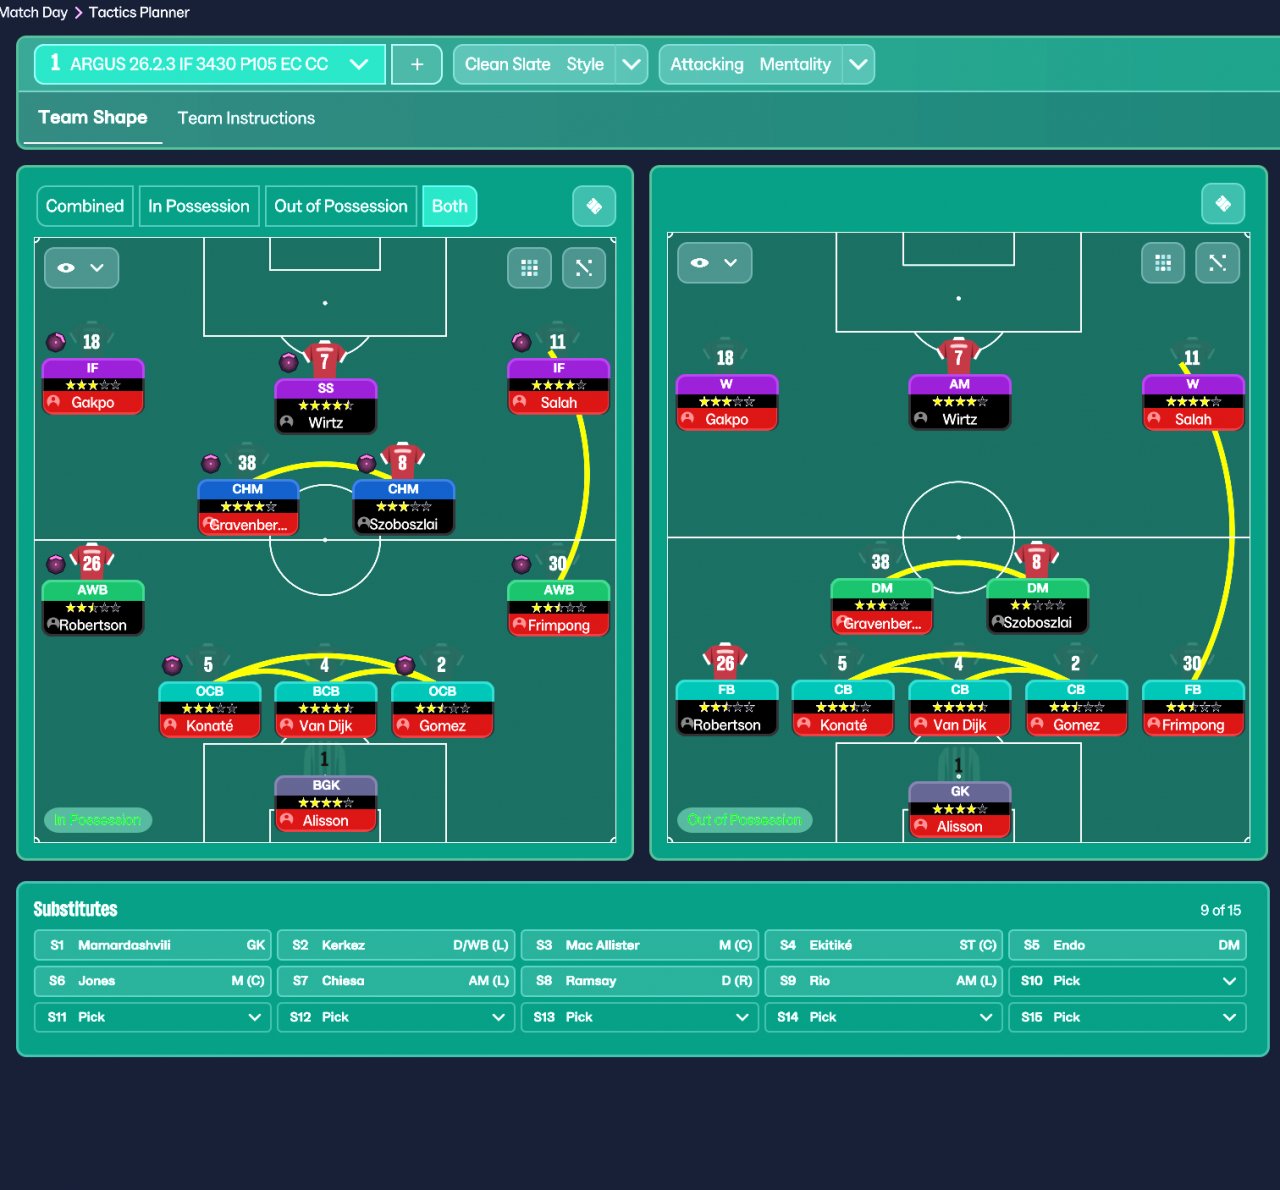Select substitute S9 Rio
Image resolution: width=1280 pixels, height=1190 pixels.
(884, 981)
